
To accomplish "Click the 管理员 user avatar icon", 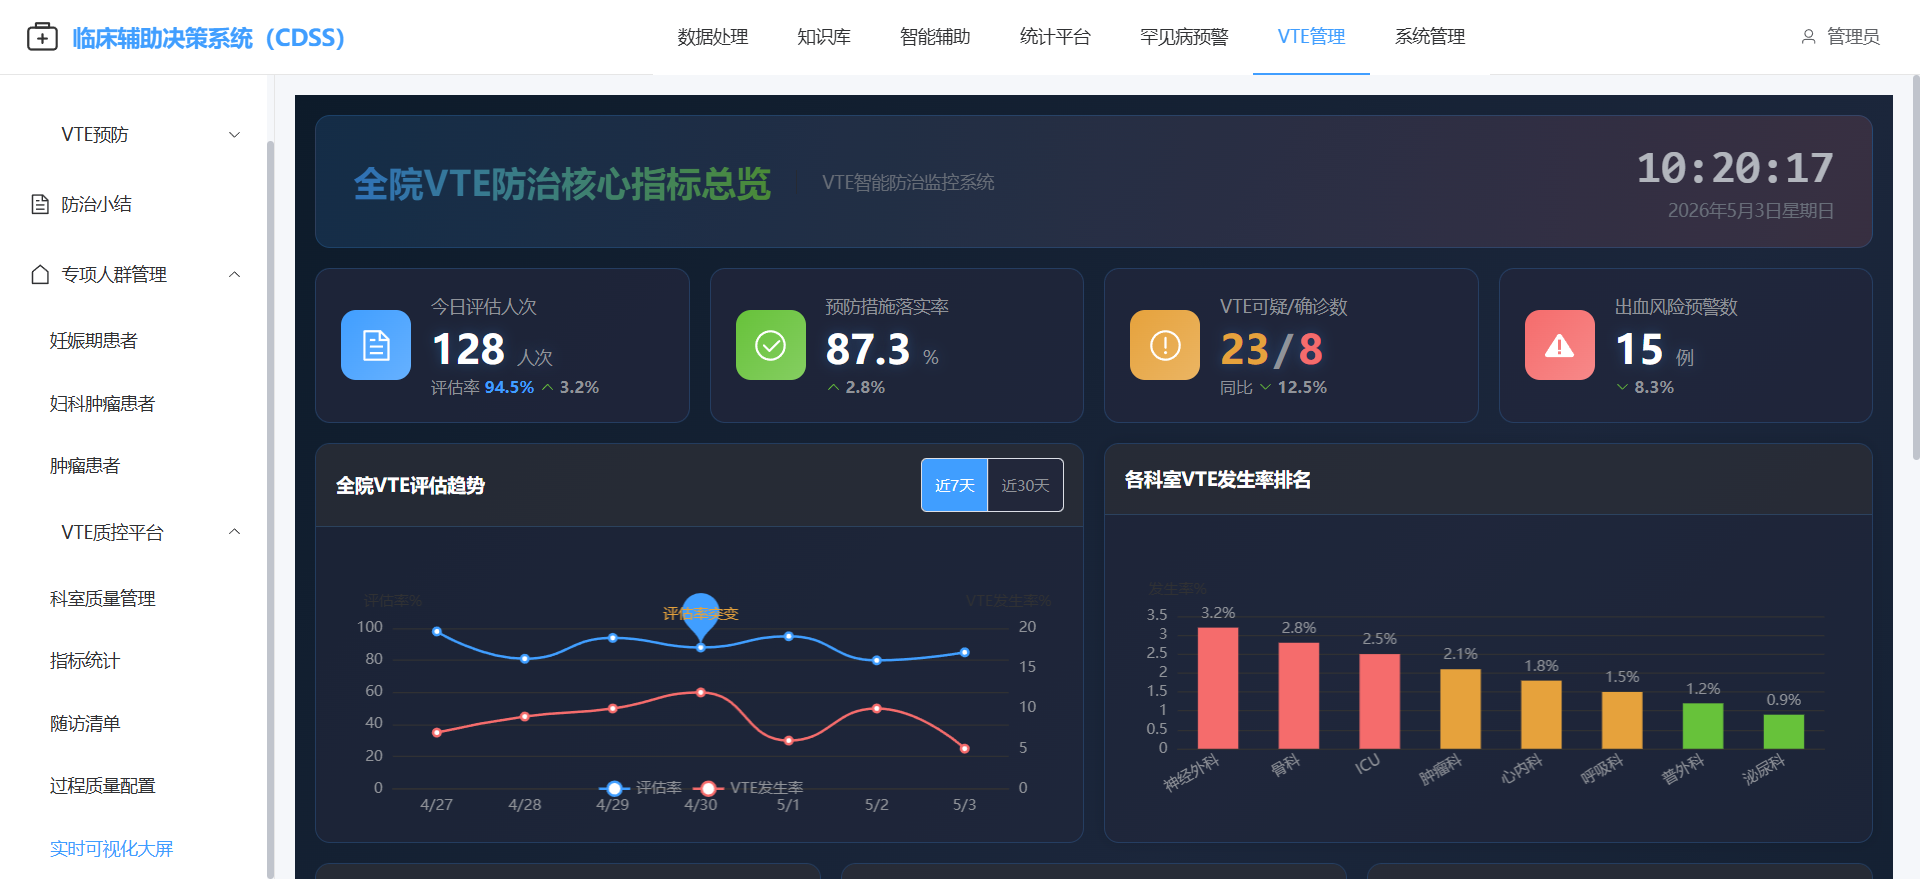I will (x=1808, y=37).
